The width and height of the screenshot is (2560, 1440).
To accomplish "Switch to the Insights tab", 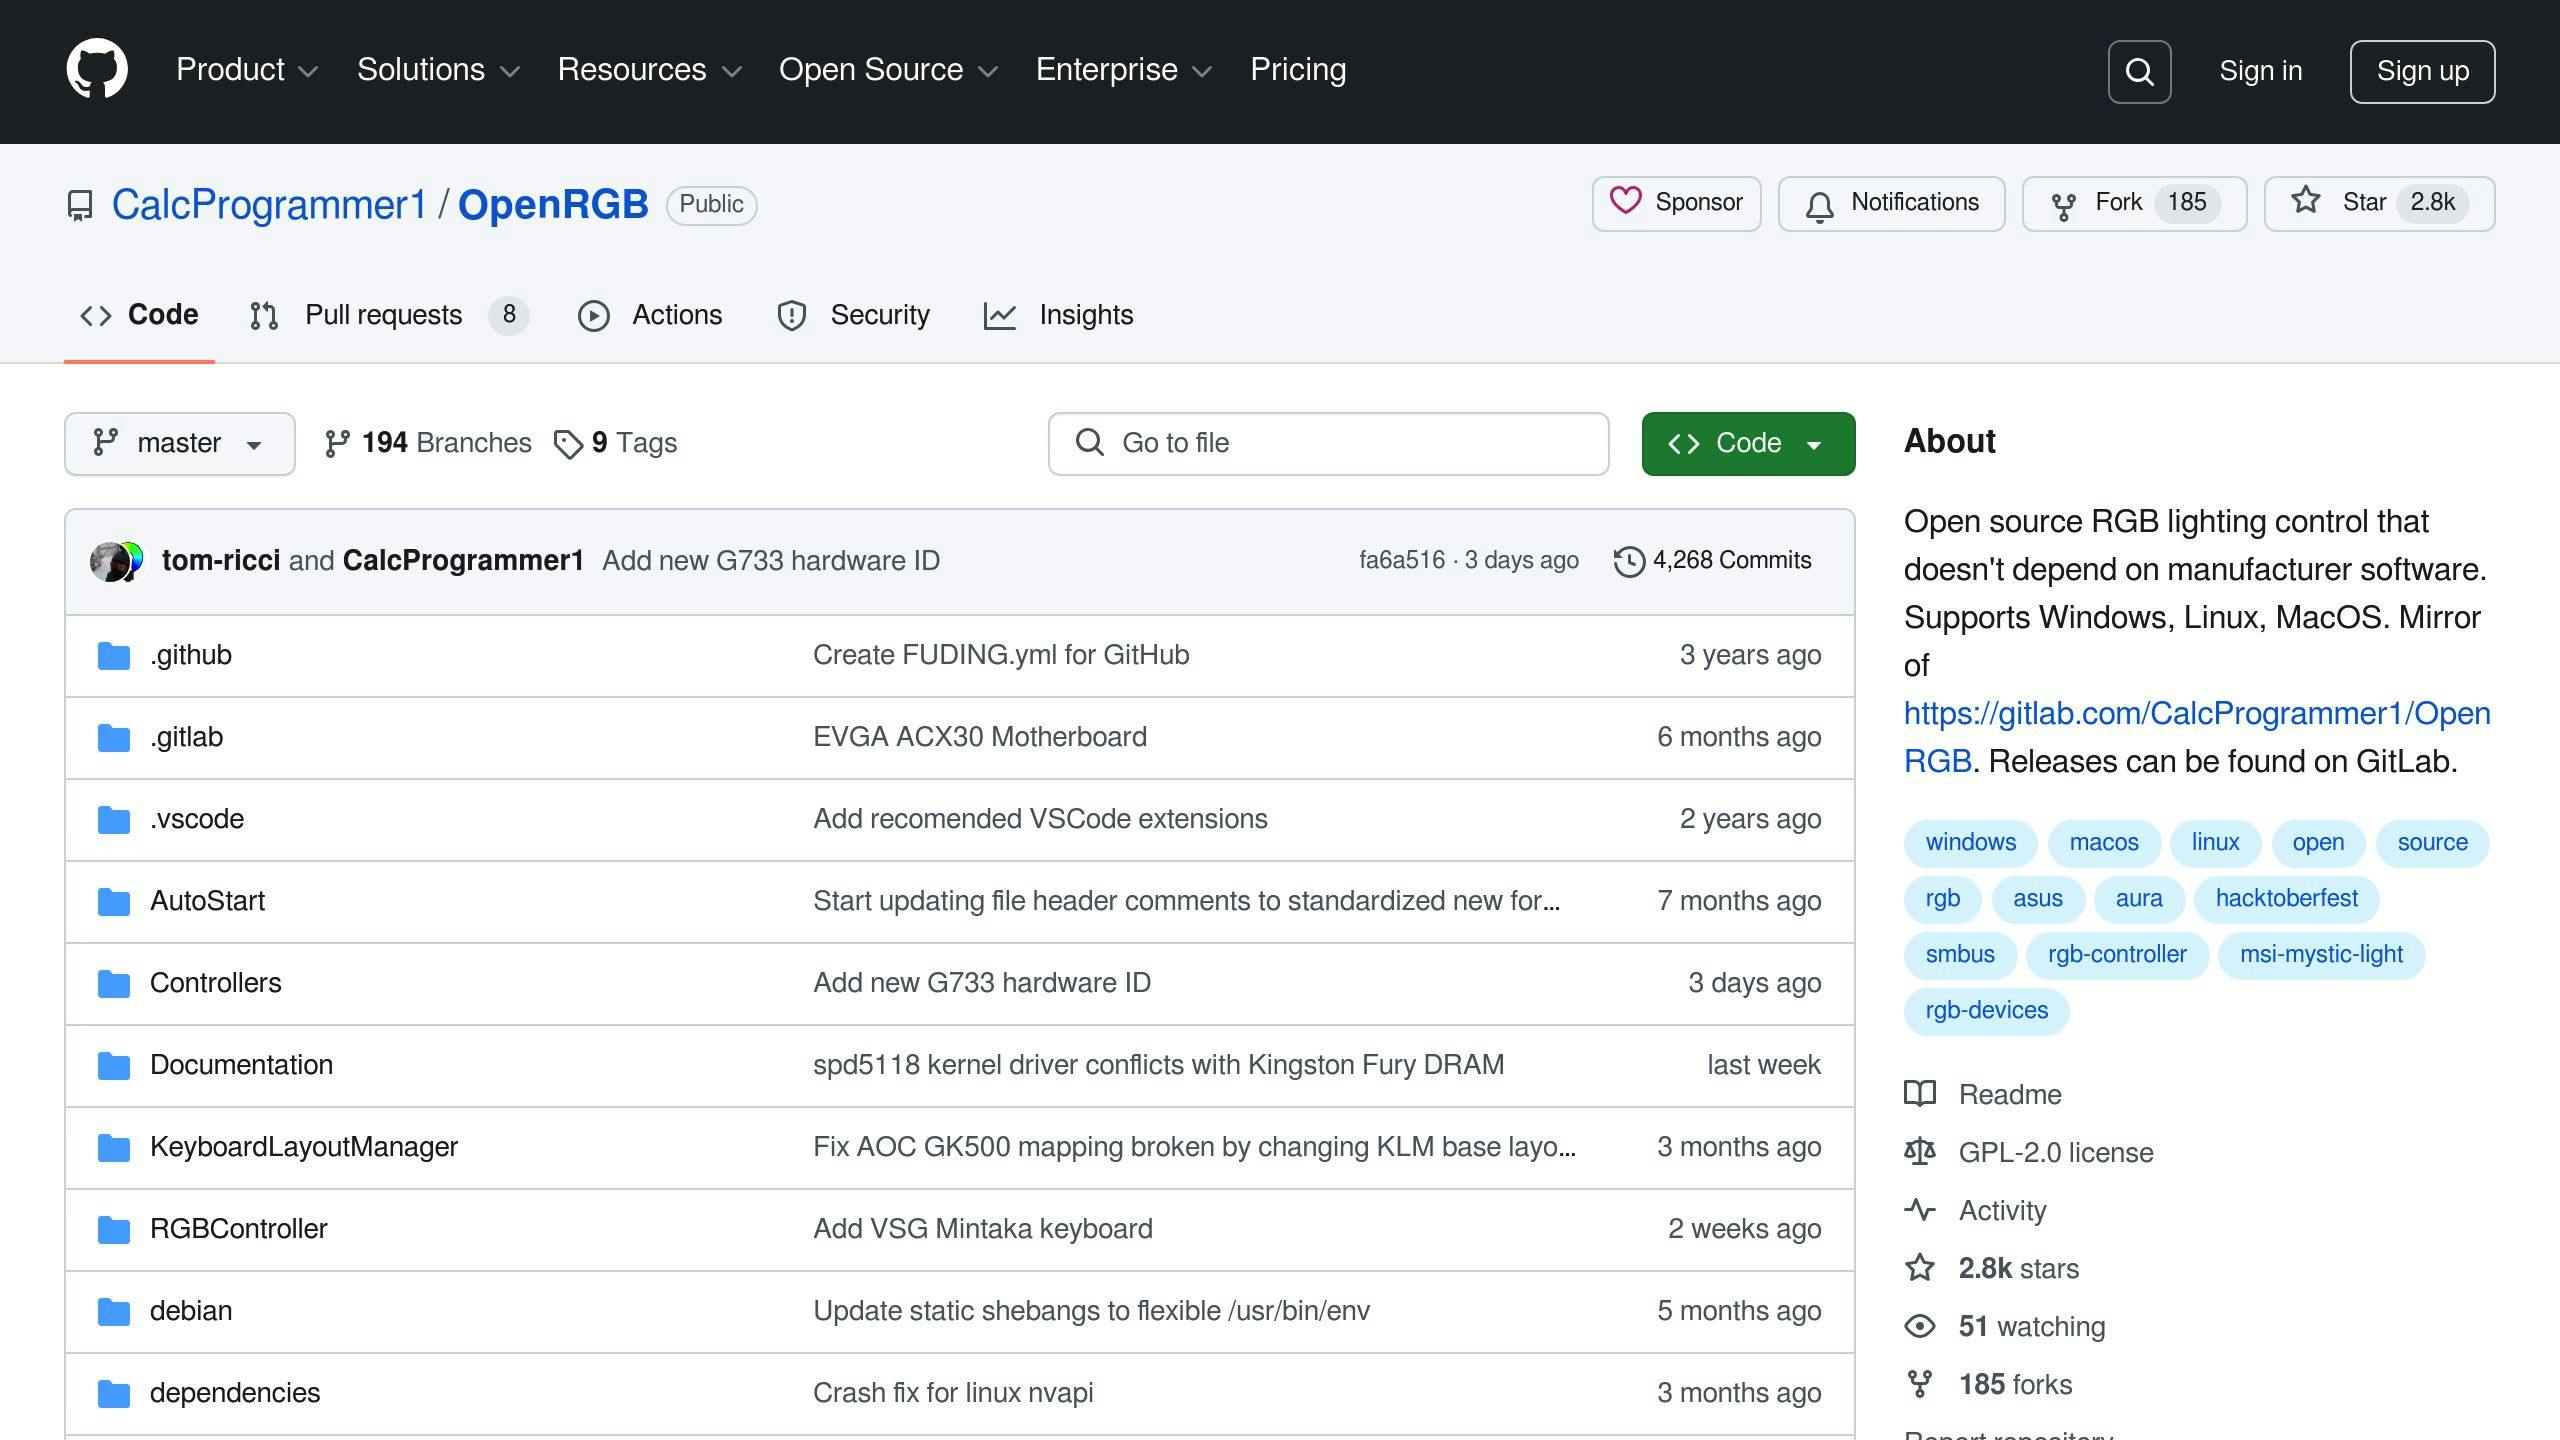I will [x=1058, y=316].
